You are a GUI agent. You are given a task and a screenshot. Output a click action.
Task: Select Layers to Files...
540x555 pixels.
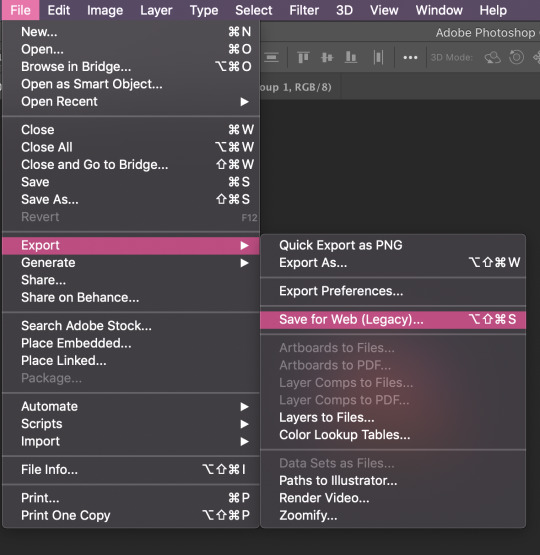393,417
